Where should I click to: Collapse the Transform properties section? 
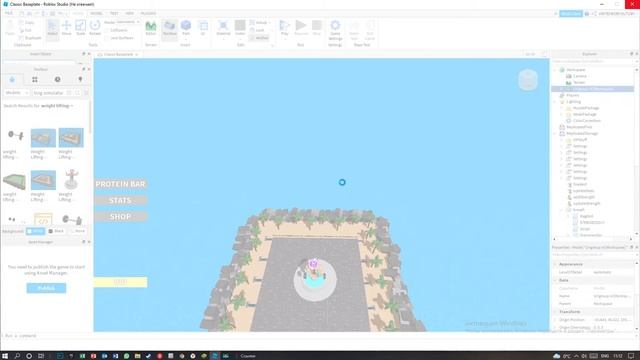pyautogui.click(x=556, y=312)
